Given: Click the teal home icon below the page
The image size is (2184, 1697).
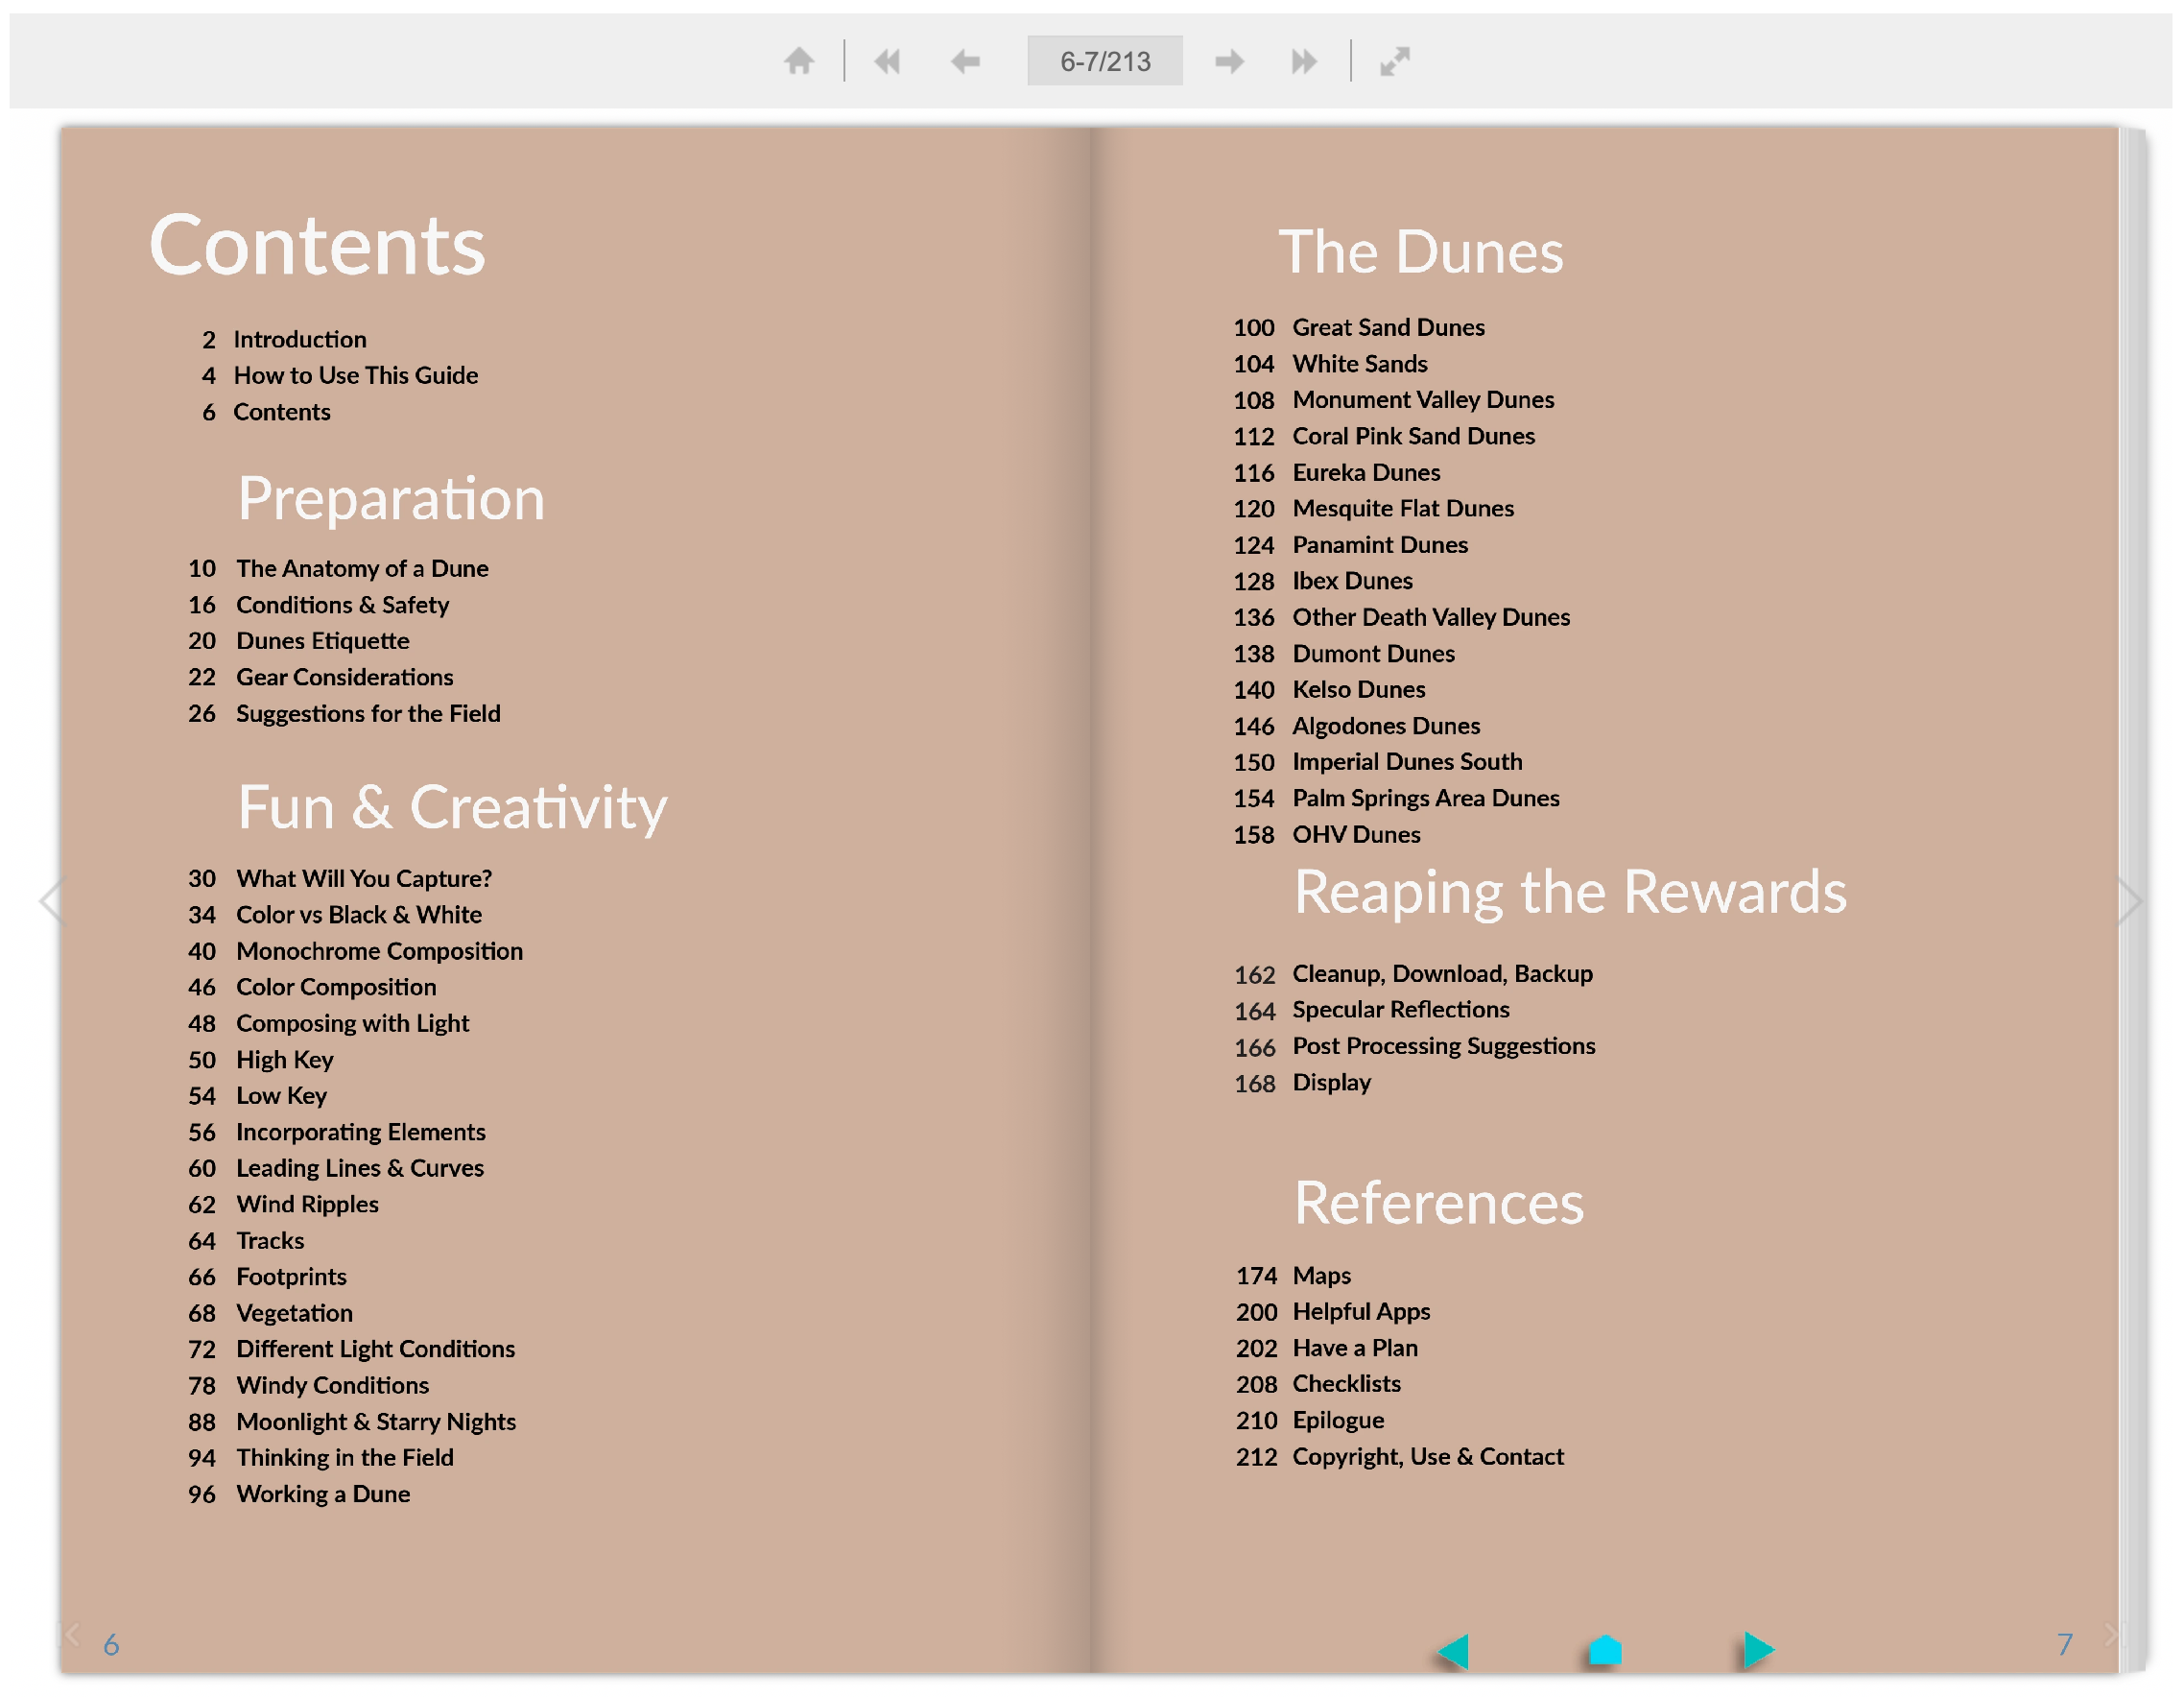Looking at the screenshot, I should [1606, 1650].
